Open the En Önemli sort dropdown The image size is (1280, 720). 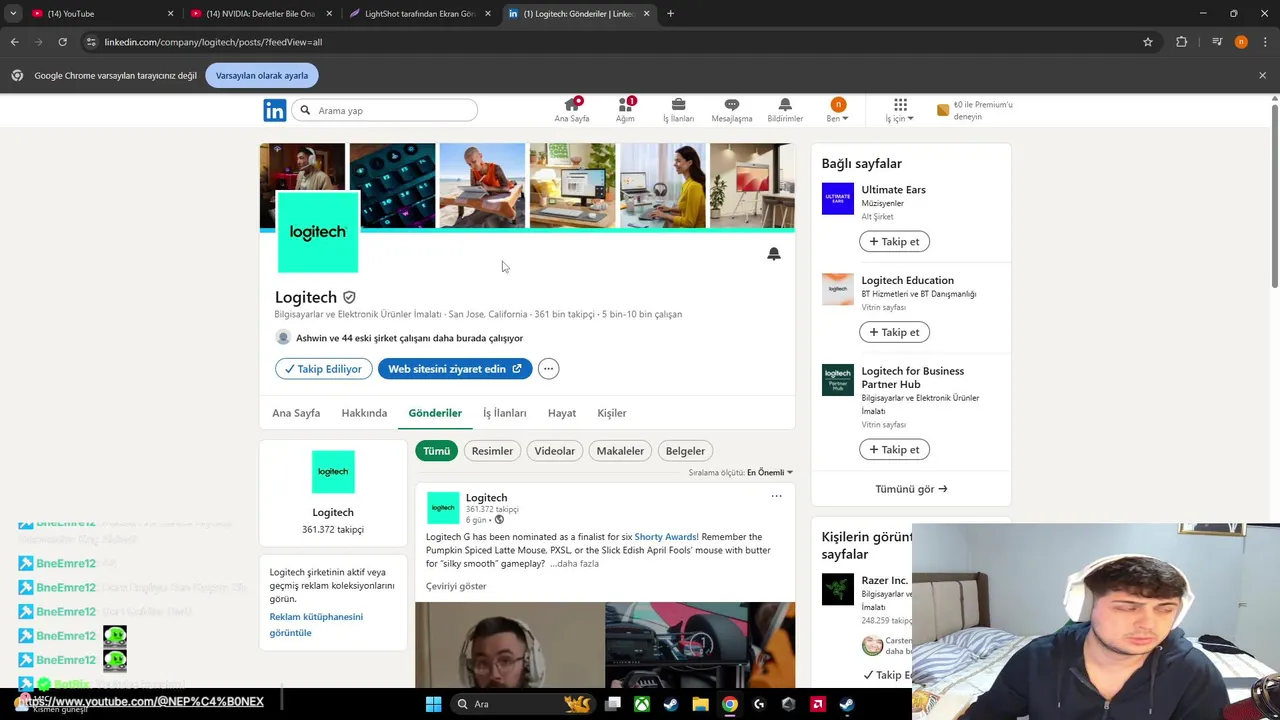tap(770, 472)
